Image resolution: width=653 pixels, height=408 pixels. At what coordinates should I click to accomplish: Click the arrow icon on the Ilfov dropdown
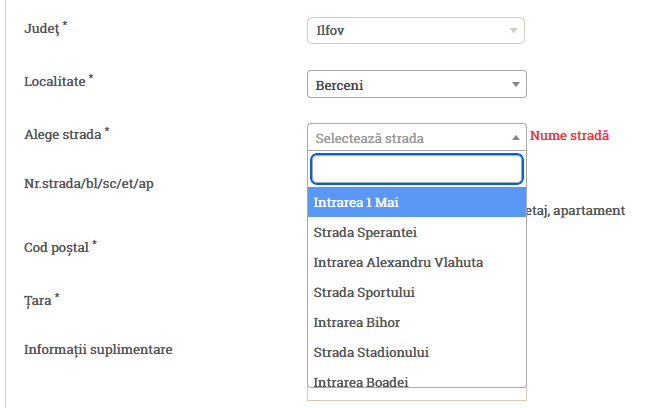pos(514,30)
